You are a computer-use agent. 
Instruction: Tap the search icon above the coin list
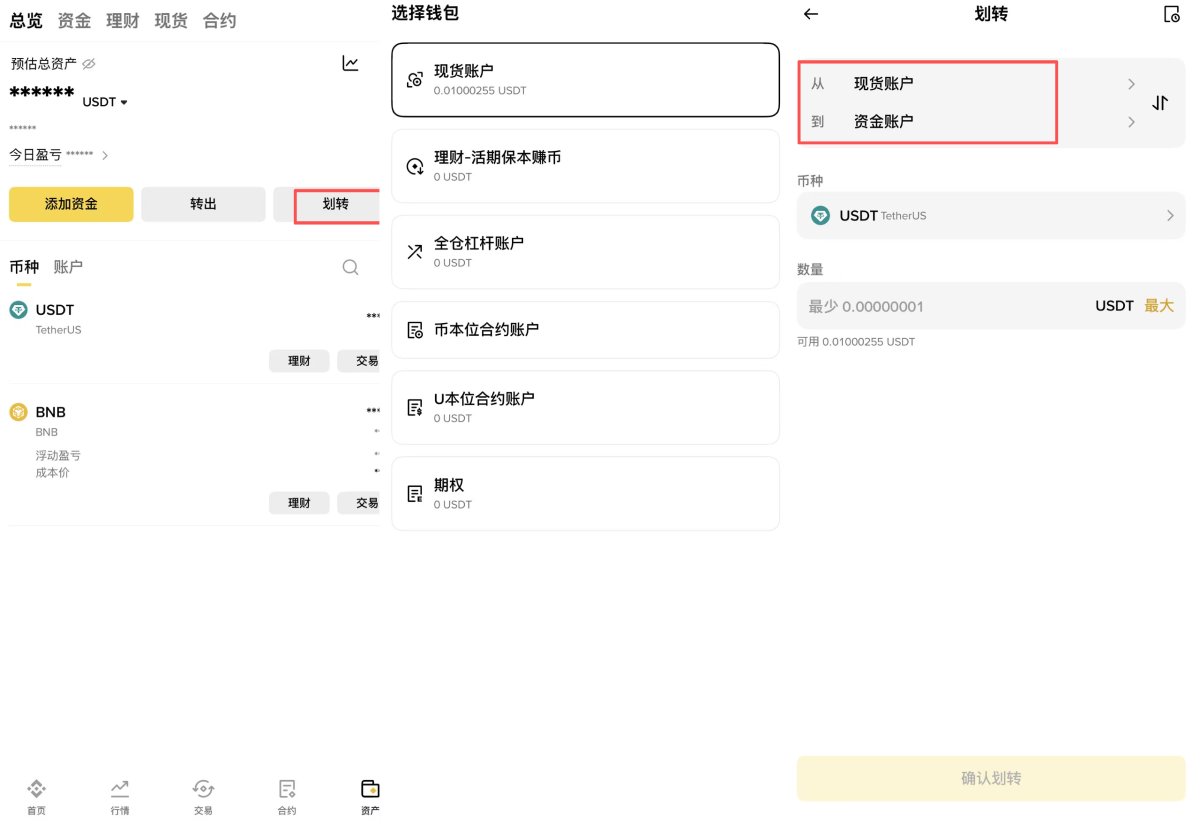tap(350, 267)
